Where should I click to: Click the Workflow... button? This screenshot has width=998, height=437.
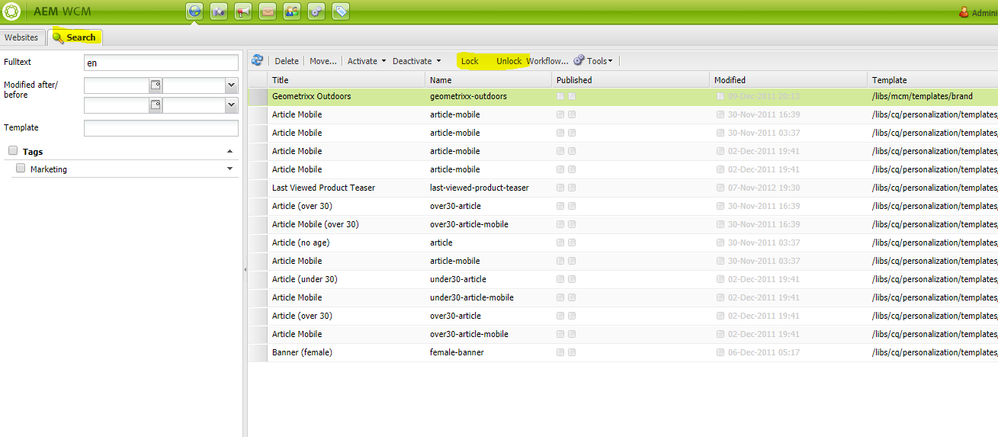click(547, 61)
